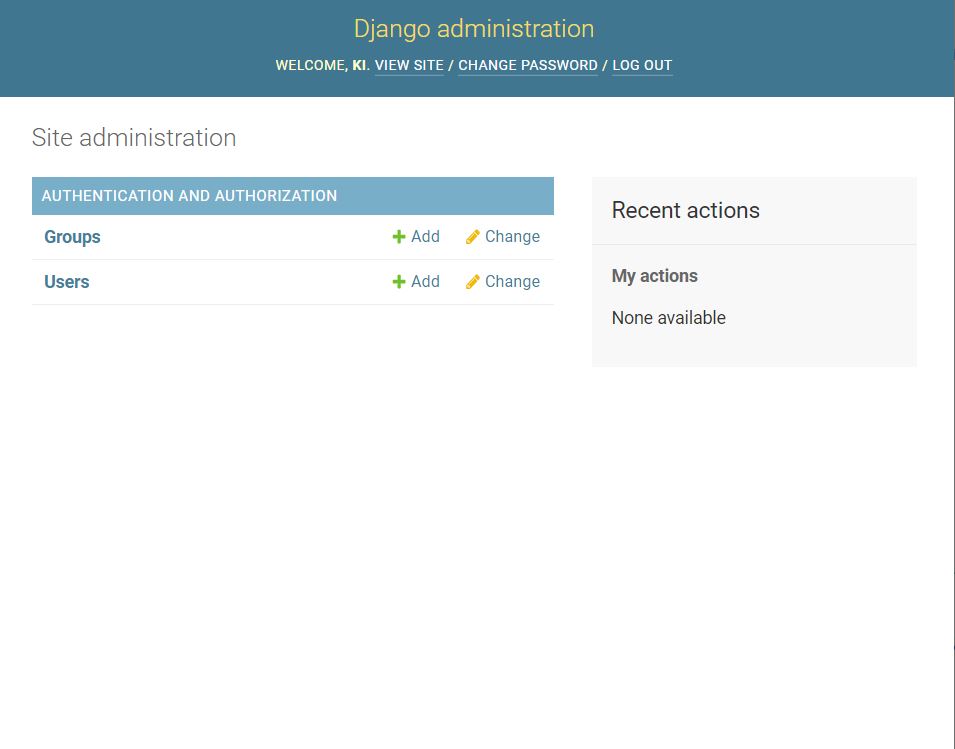Click the Recent actions heading
Image resolution: width=955 pixels, height=749 pixels.
point(686,210)
